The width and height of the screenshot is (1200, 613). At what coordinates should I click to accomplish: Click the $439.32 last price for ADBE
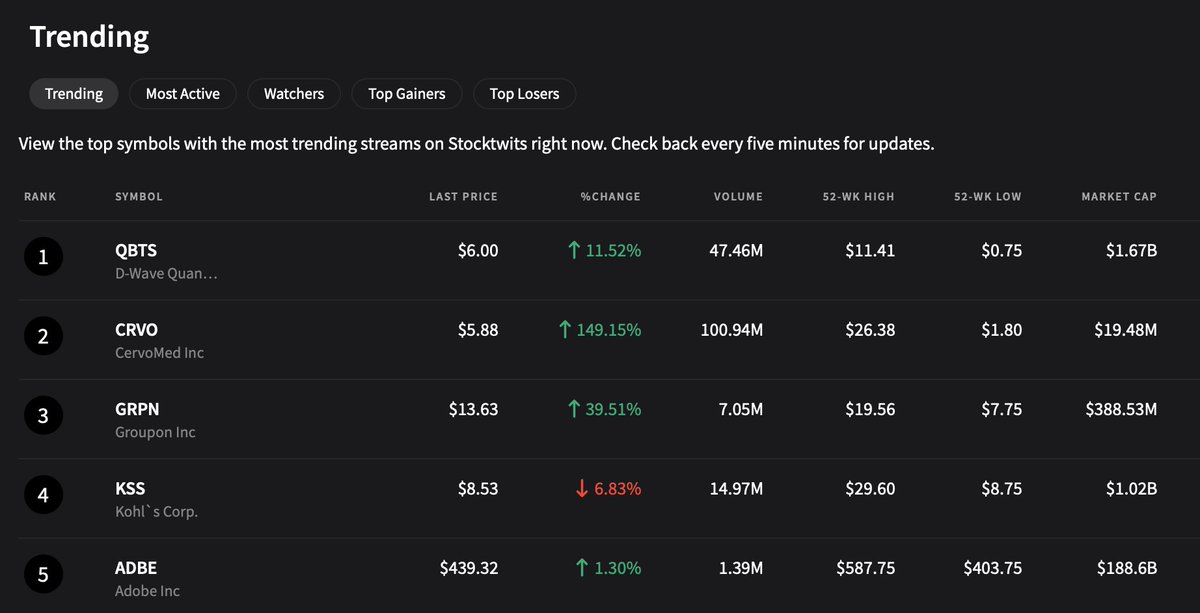pyautogui.click(x=469, y=568)
